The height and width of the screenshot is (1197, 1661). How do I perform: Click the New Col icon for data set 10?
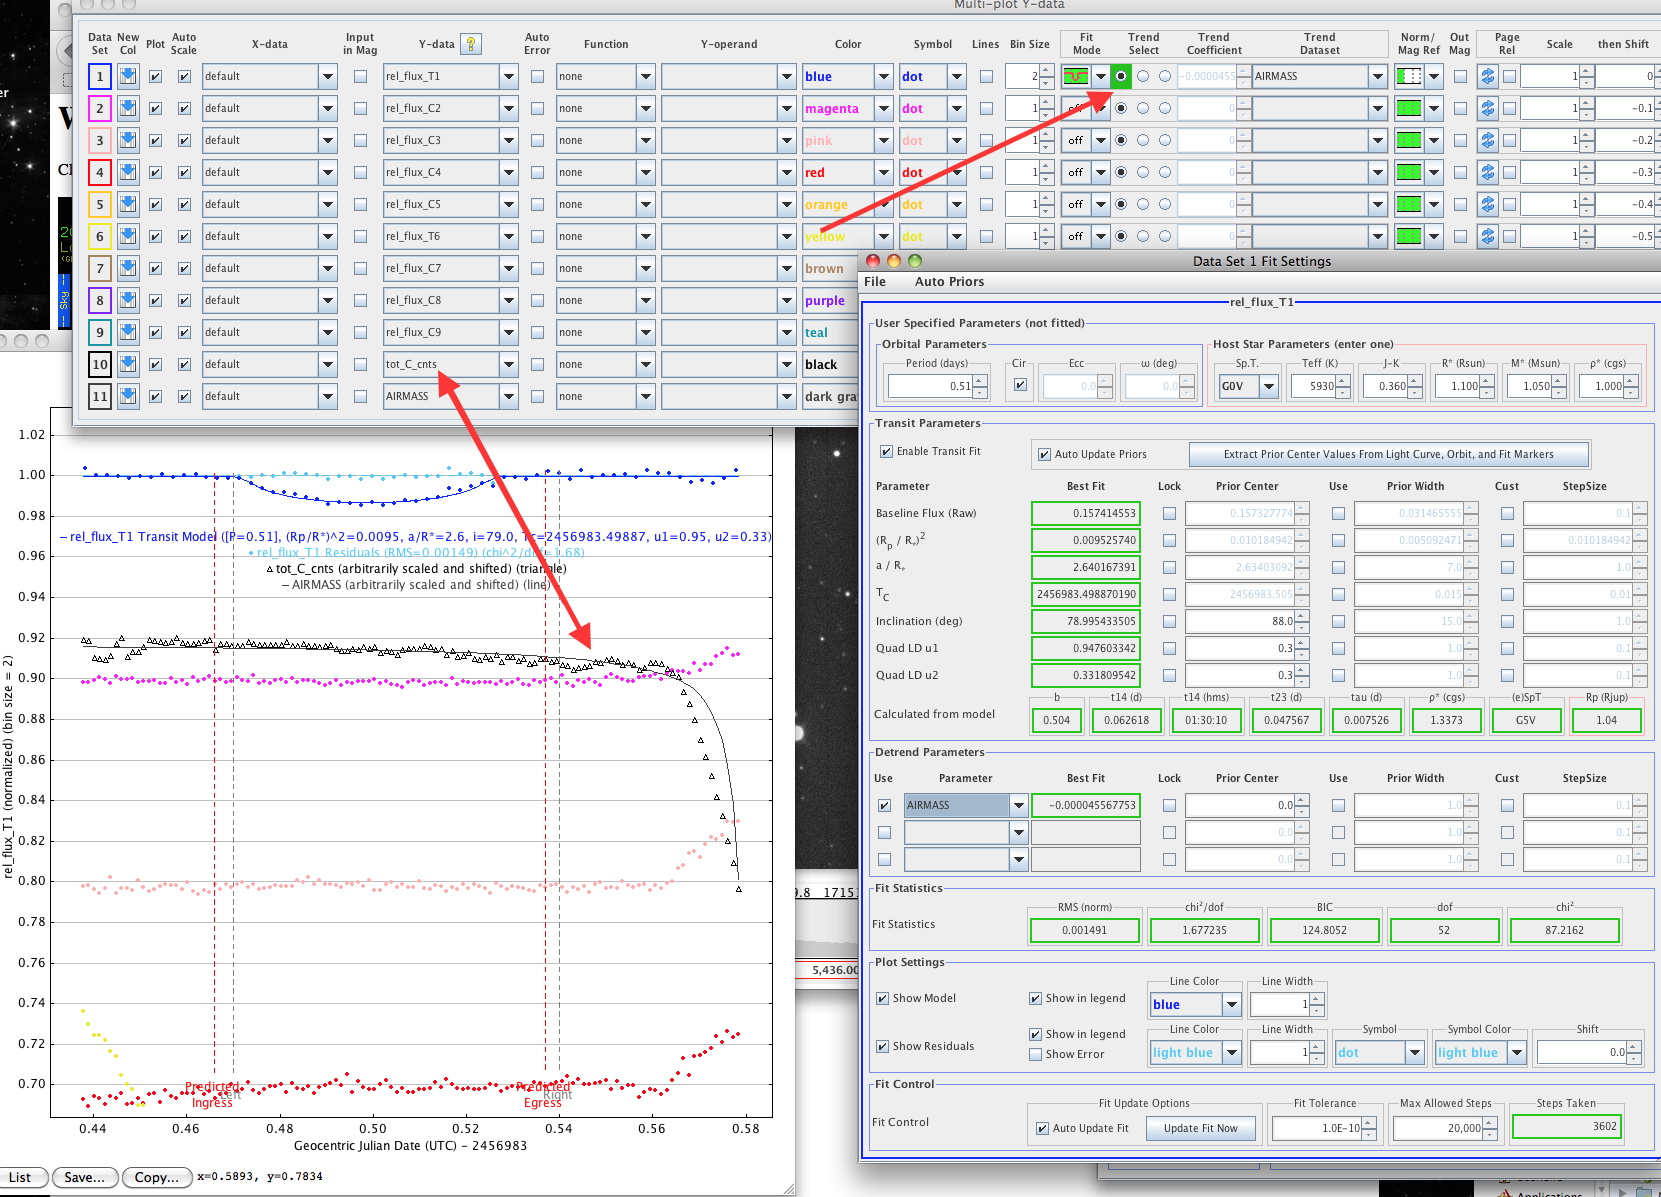point(128,364)
